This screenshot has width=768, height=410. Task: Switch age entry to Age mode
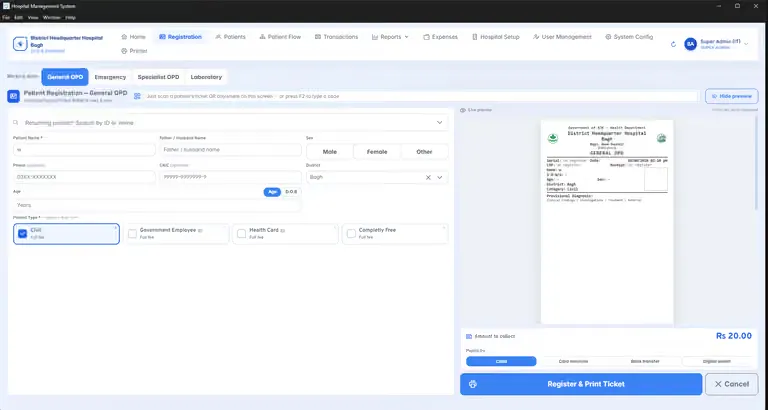[272, 192]
